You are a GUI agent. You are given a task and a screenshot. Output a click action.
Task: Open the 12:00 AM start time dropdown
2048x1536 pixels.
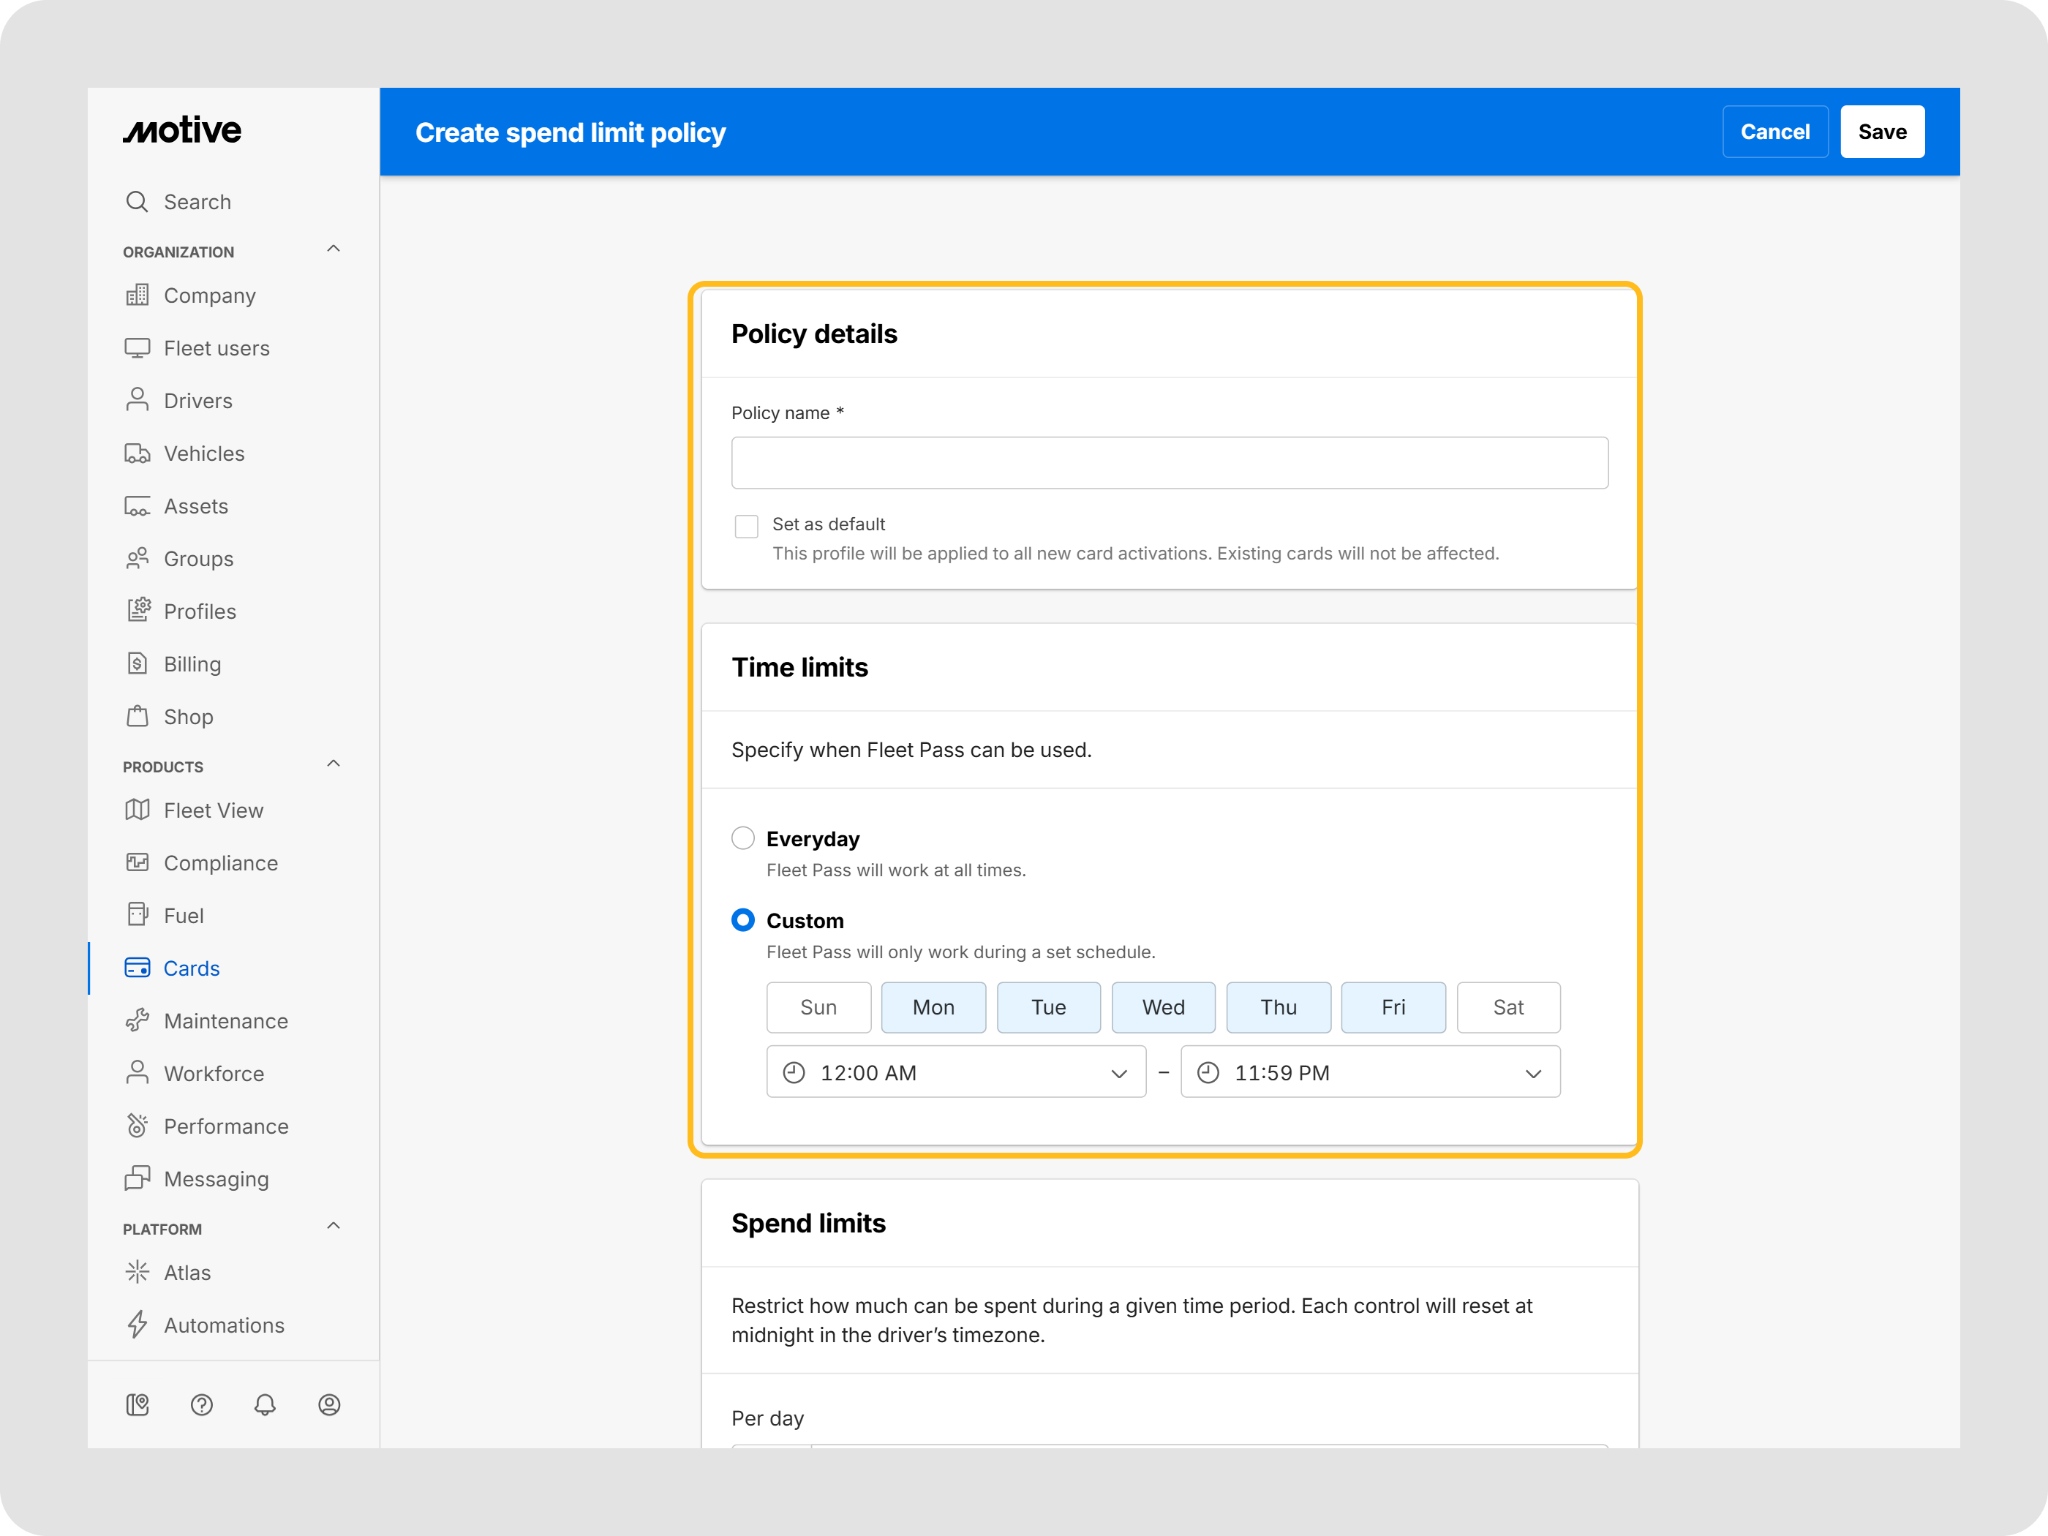point(956,1072)
